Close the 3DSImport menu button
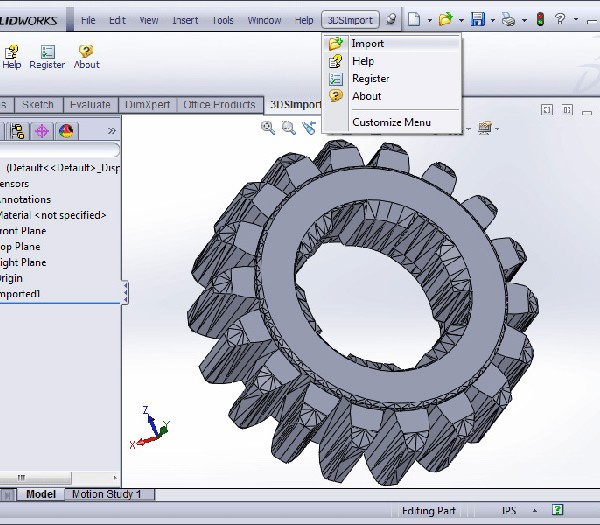The width and height of the screenshot is (600, 525). 350,20
